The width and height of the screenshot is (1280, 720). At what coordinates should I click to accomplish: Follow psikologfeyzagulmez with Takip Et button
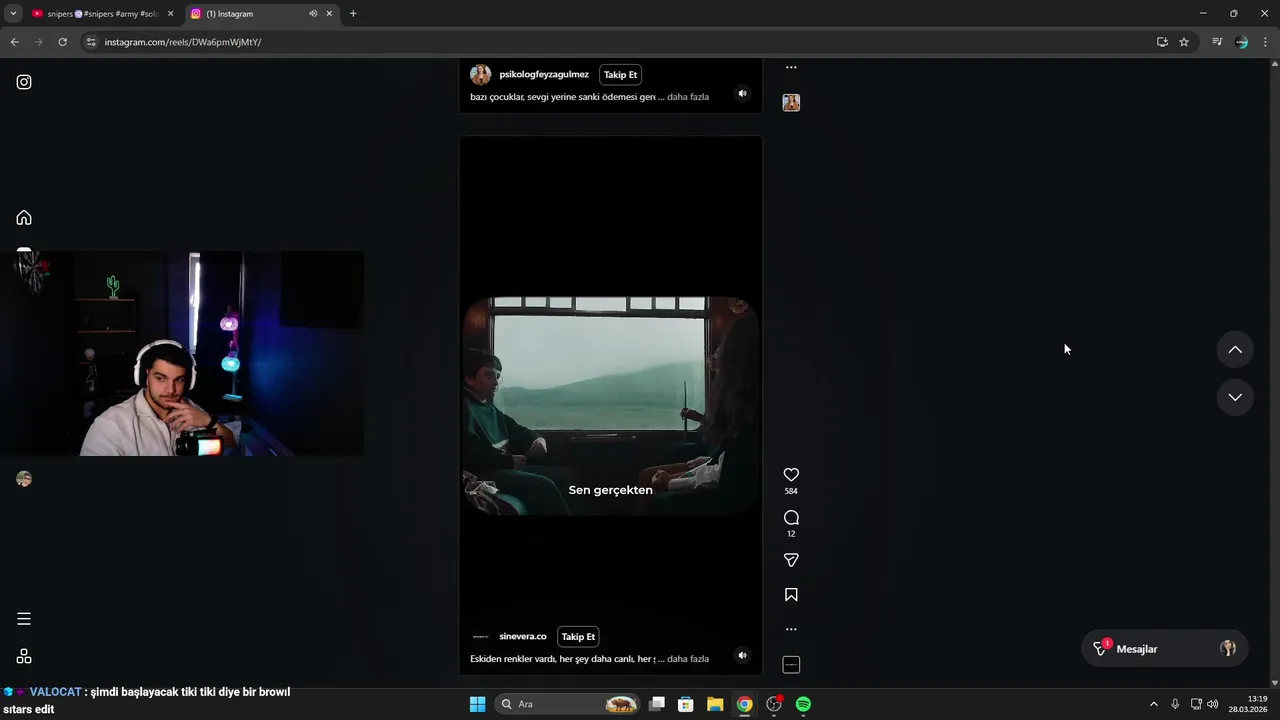[x=620, y=75]
